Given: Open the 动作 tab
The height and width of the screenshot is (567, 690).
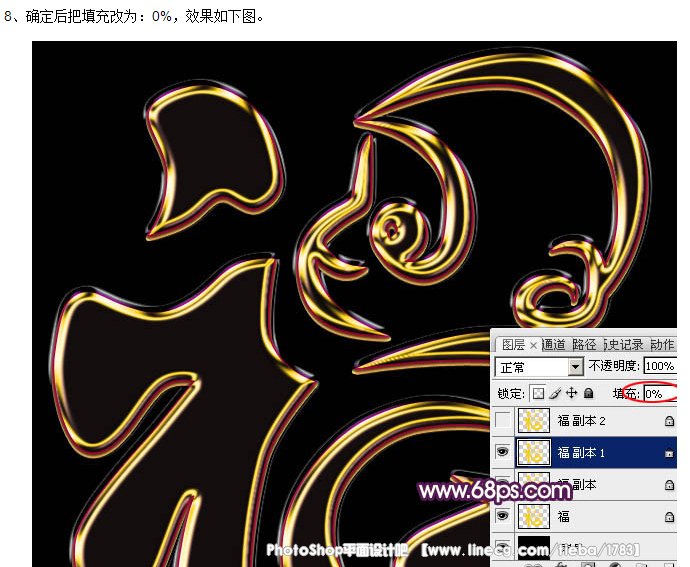Looking at the screenshot, I should pos(661,345).
